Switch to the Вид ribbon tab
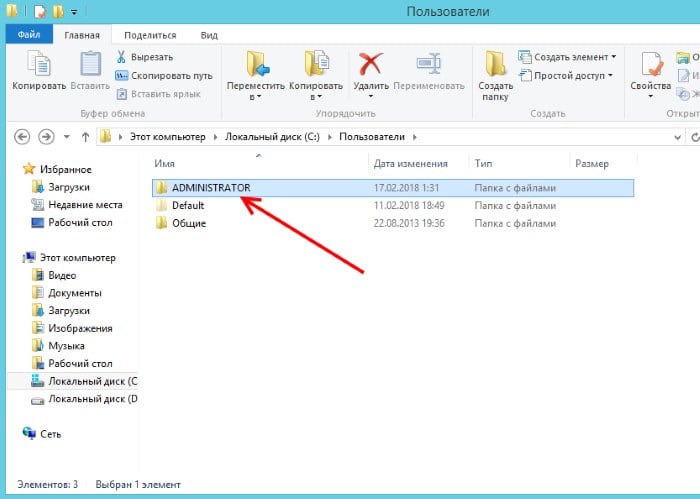The image size is (700, 499). (x=209, y=34)
